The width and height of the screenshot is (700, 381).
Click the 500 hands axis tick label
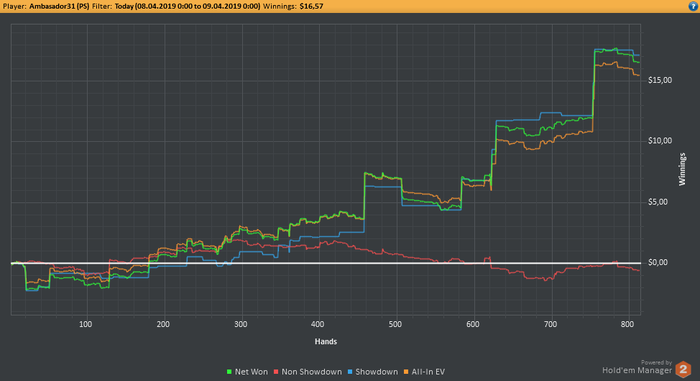(x=395, y=324)
